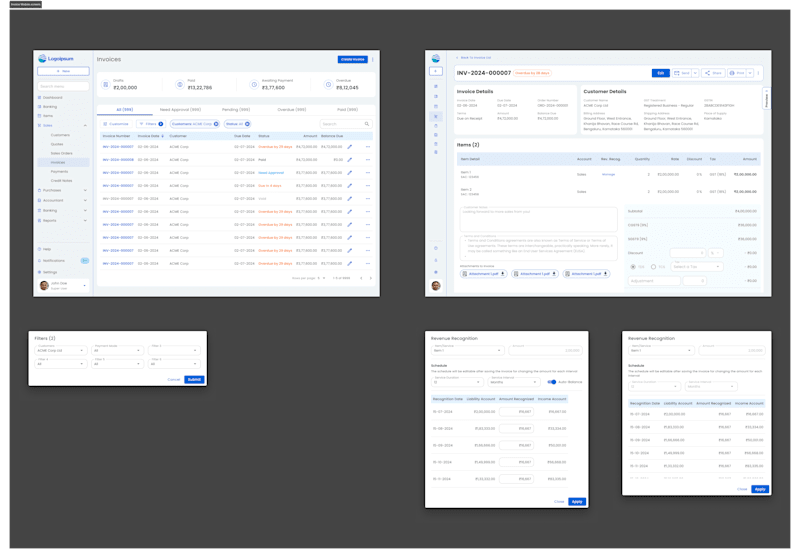Open Payment Mode dropdown in Filters panel
This screenshot has height=558, width=800.
117,350
